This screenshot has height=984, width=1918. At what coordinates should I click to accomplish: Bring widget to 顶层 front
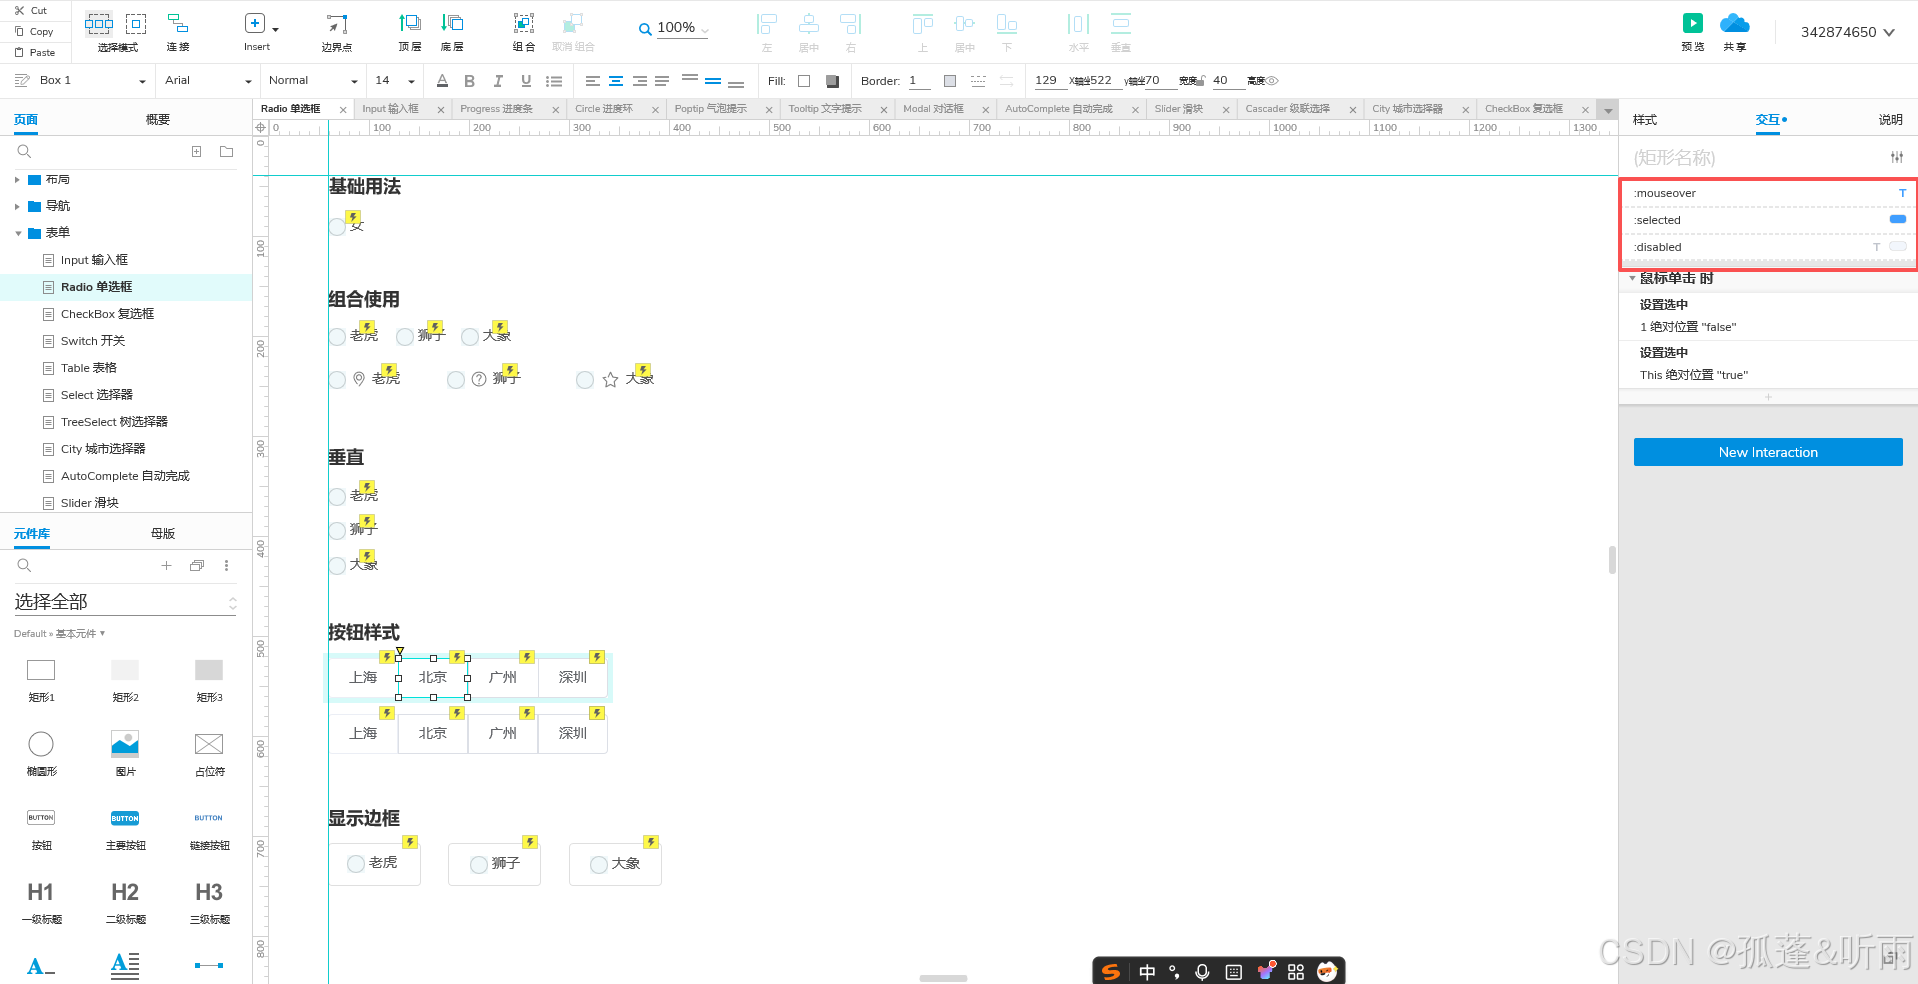[x=410, y=32]
